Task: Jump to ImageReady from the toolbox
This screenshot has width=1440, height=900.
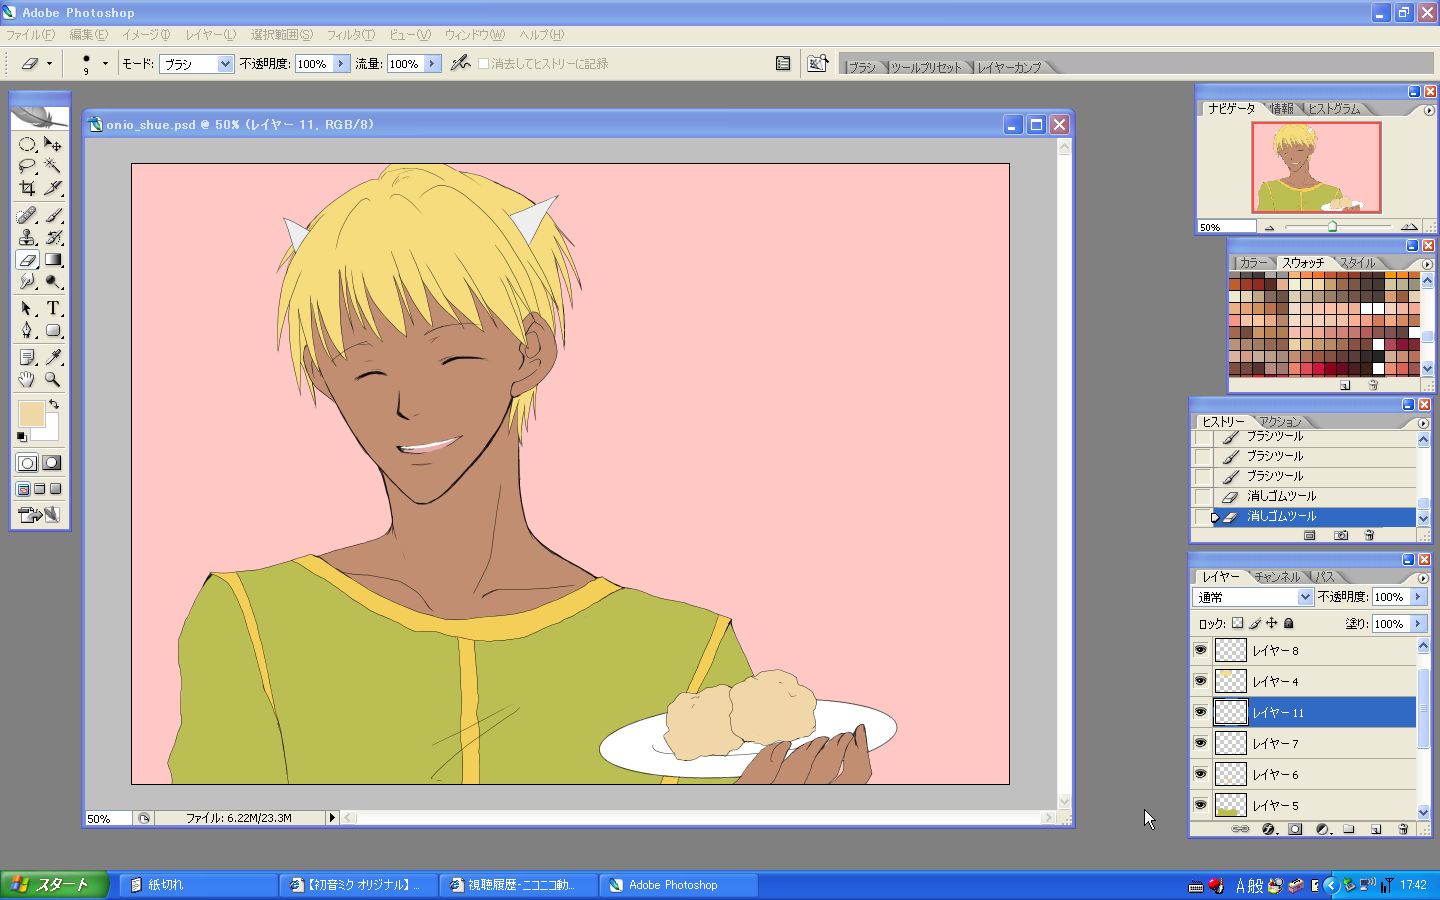Action: click(x=40, y=515)
